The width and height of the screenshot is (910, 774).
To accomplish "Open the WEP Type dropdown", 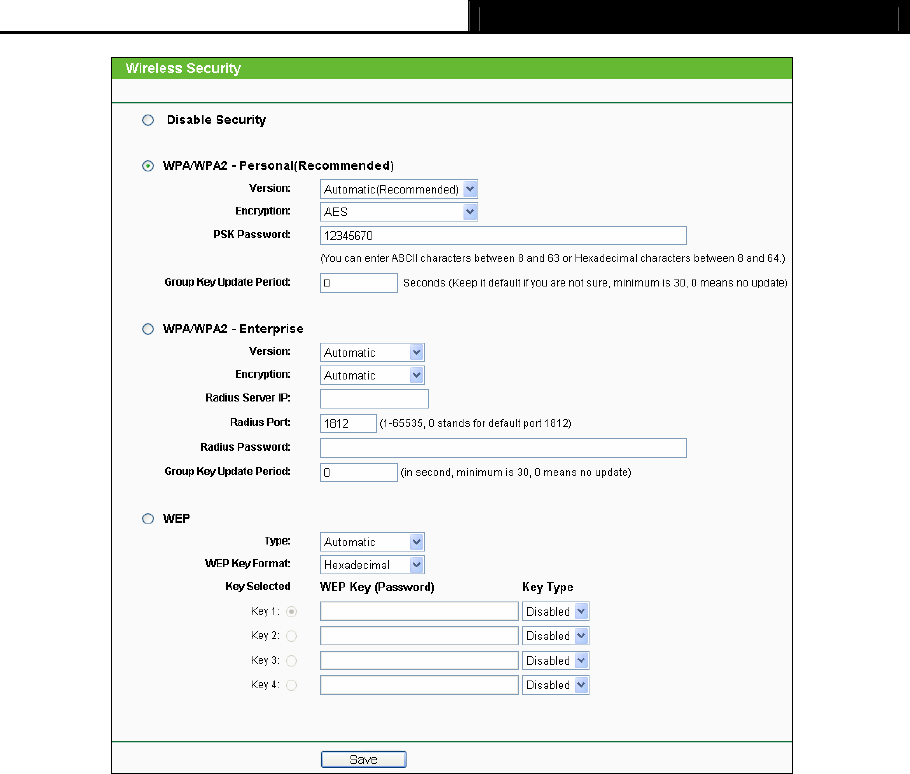I will pyautogui.click(x=372, y=542).
